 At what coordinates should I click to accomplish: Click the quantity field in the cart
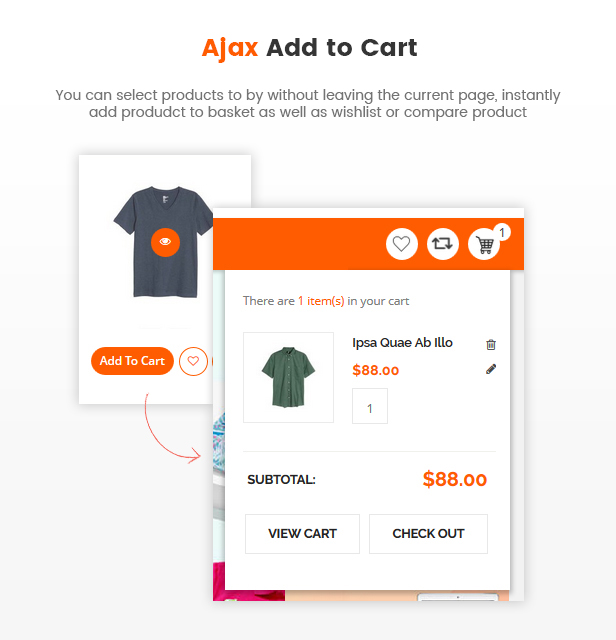370,407
